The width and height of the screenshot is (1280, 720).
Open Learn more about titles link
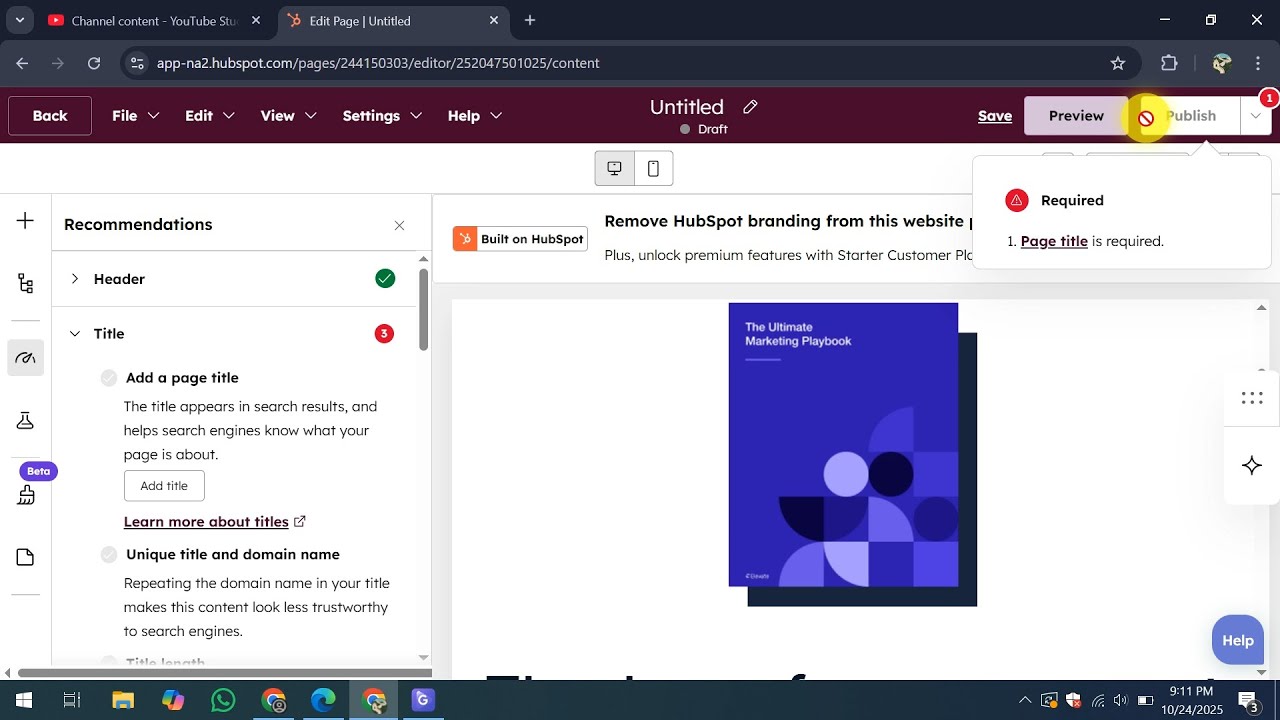click(x=215, y=522)
